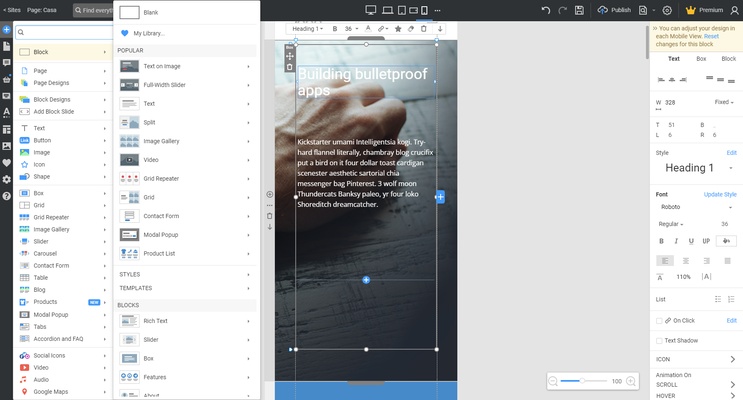743x400 pixels.
Task: Switch to landscape tablet view
Action: (x=413, y=10)
